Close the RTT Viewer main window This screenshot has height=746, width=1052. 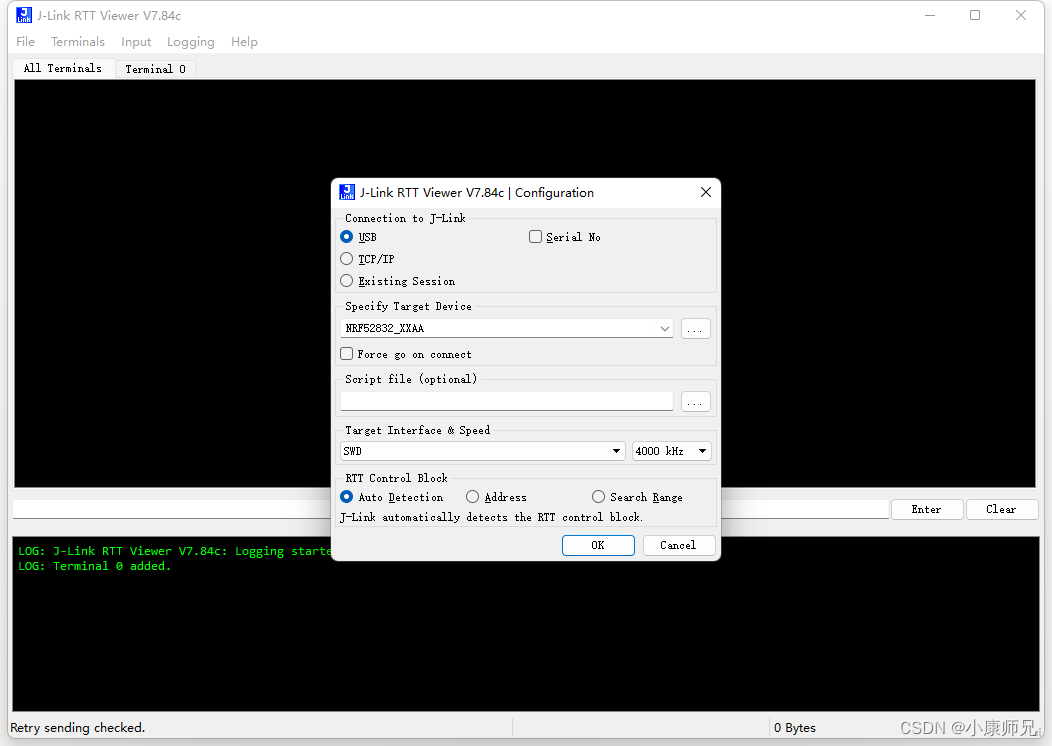[1020, 15]
